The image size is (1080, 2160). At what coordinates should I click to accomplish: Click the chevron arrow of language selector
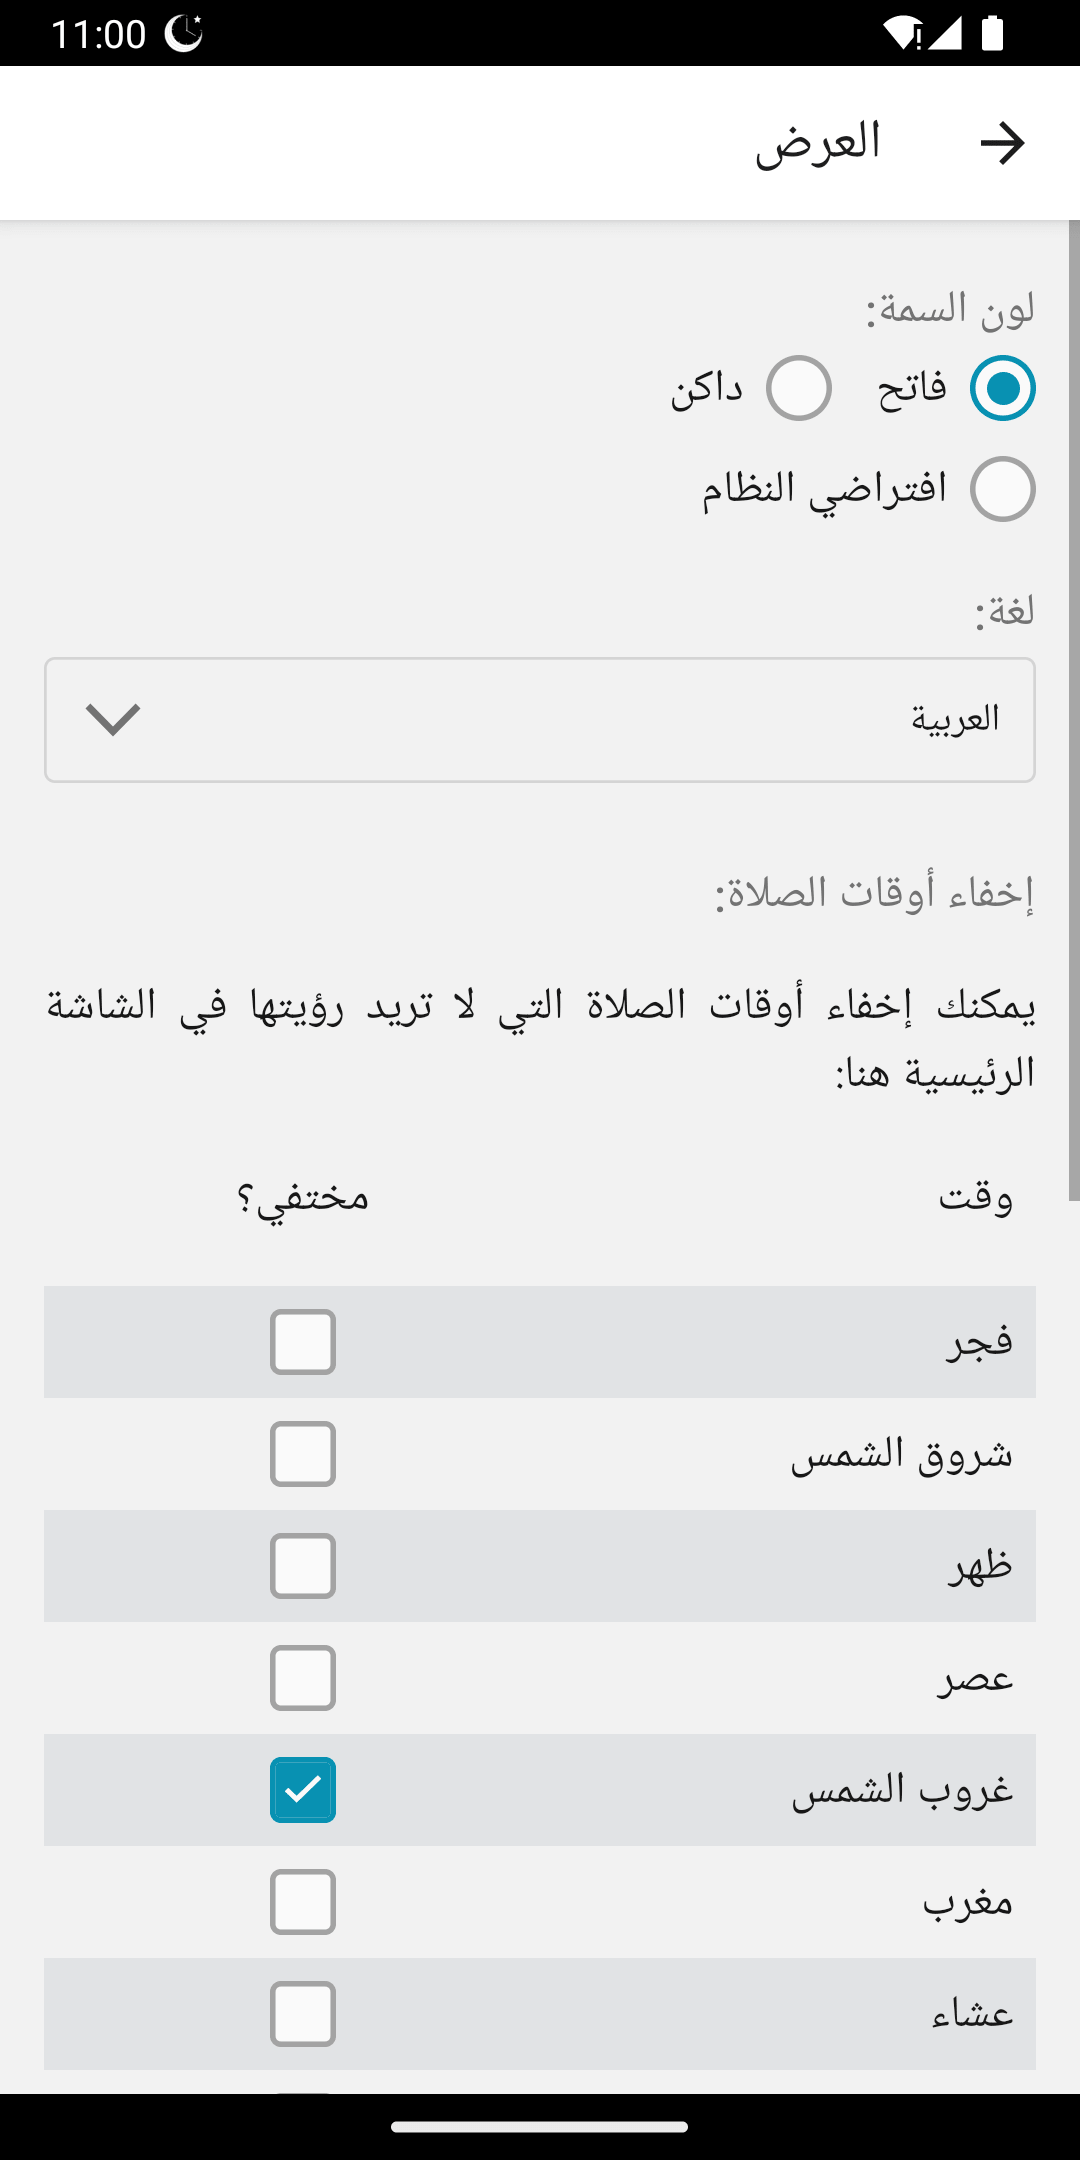point(113,720)
